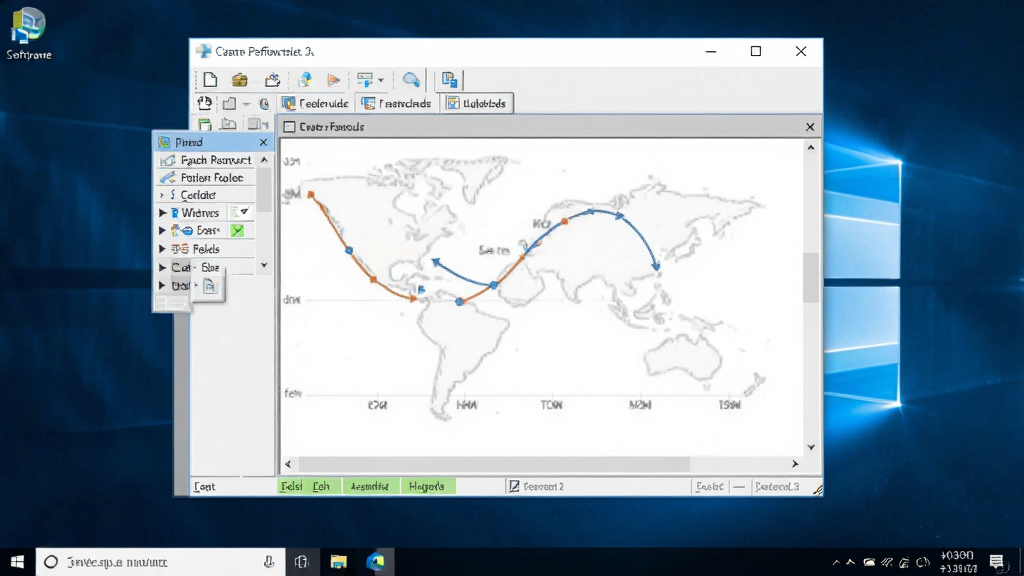Launch Edge browser from the taskbar
Image resolution: width=1024 pixels, height=576 pixels.
point(376,562)
